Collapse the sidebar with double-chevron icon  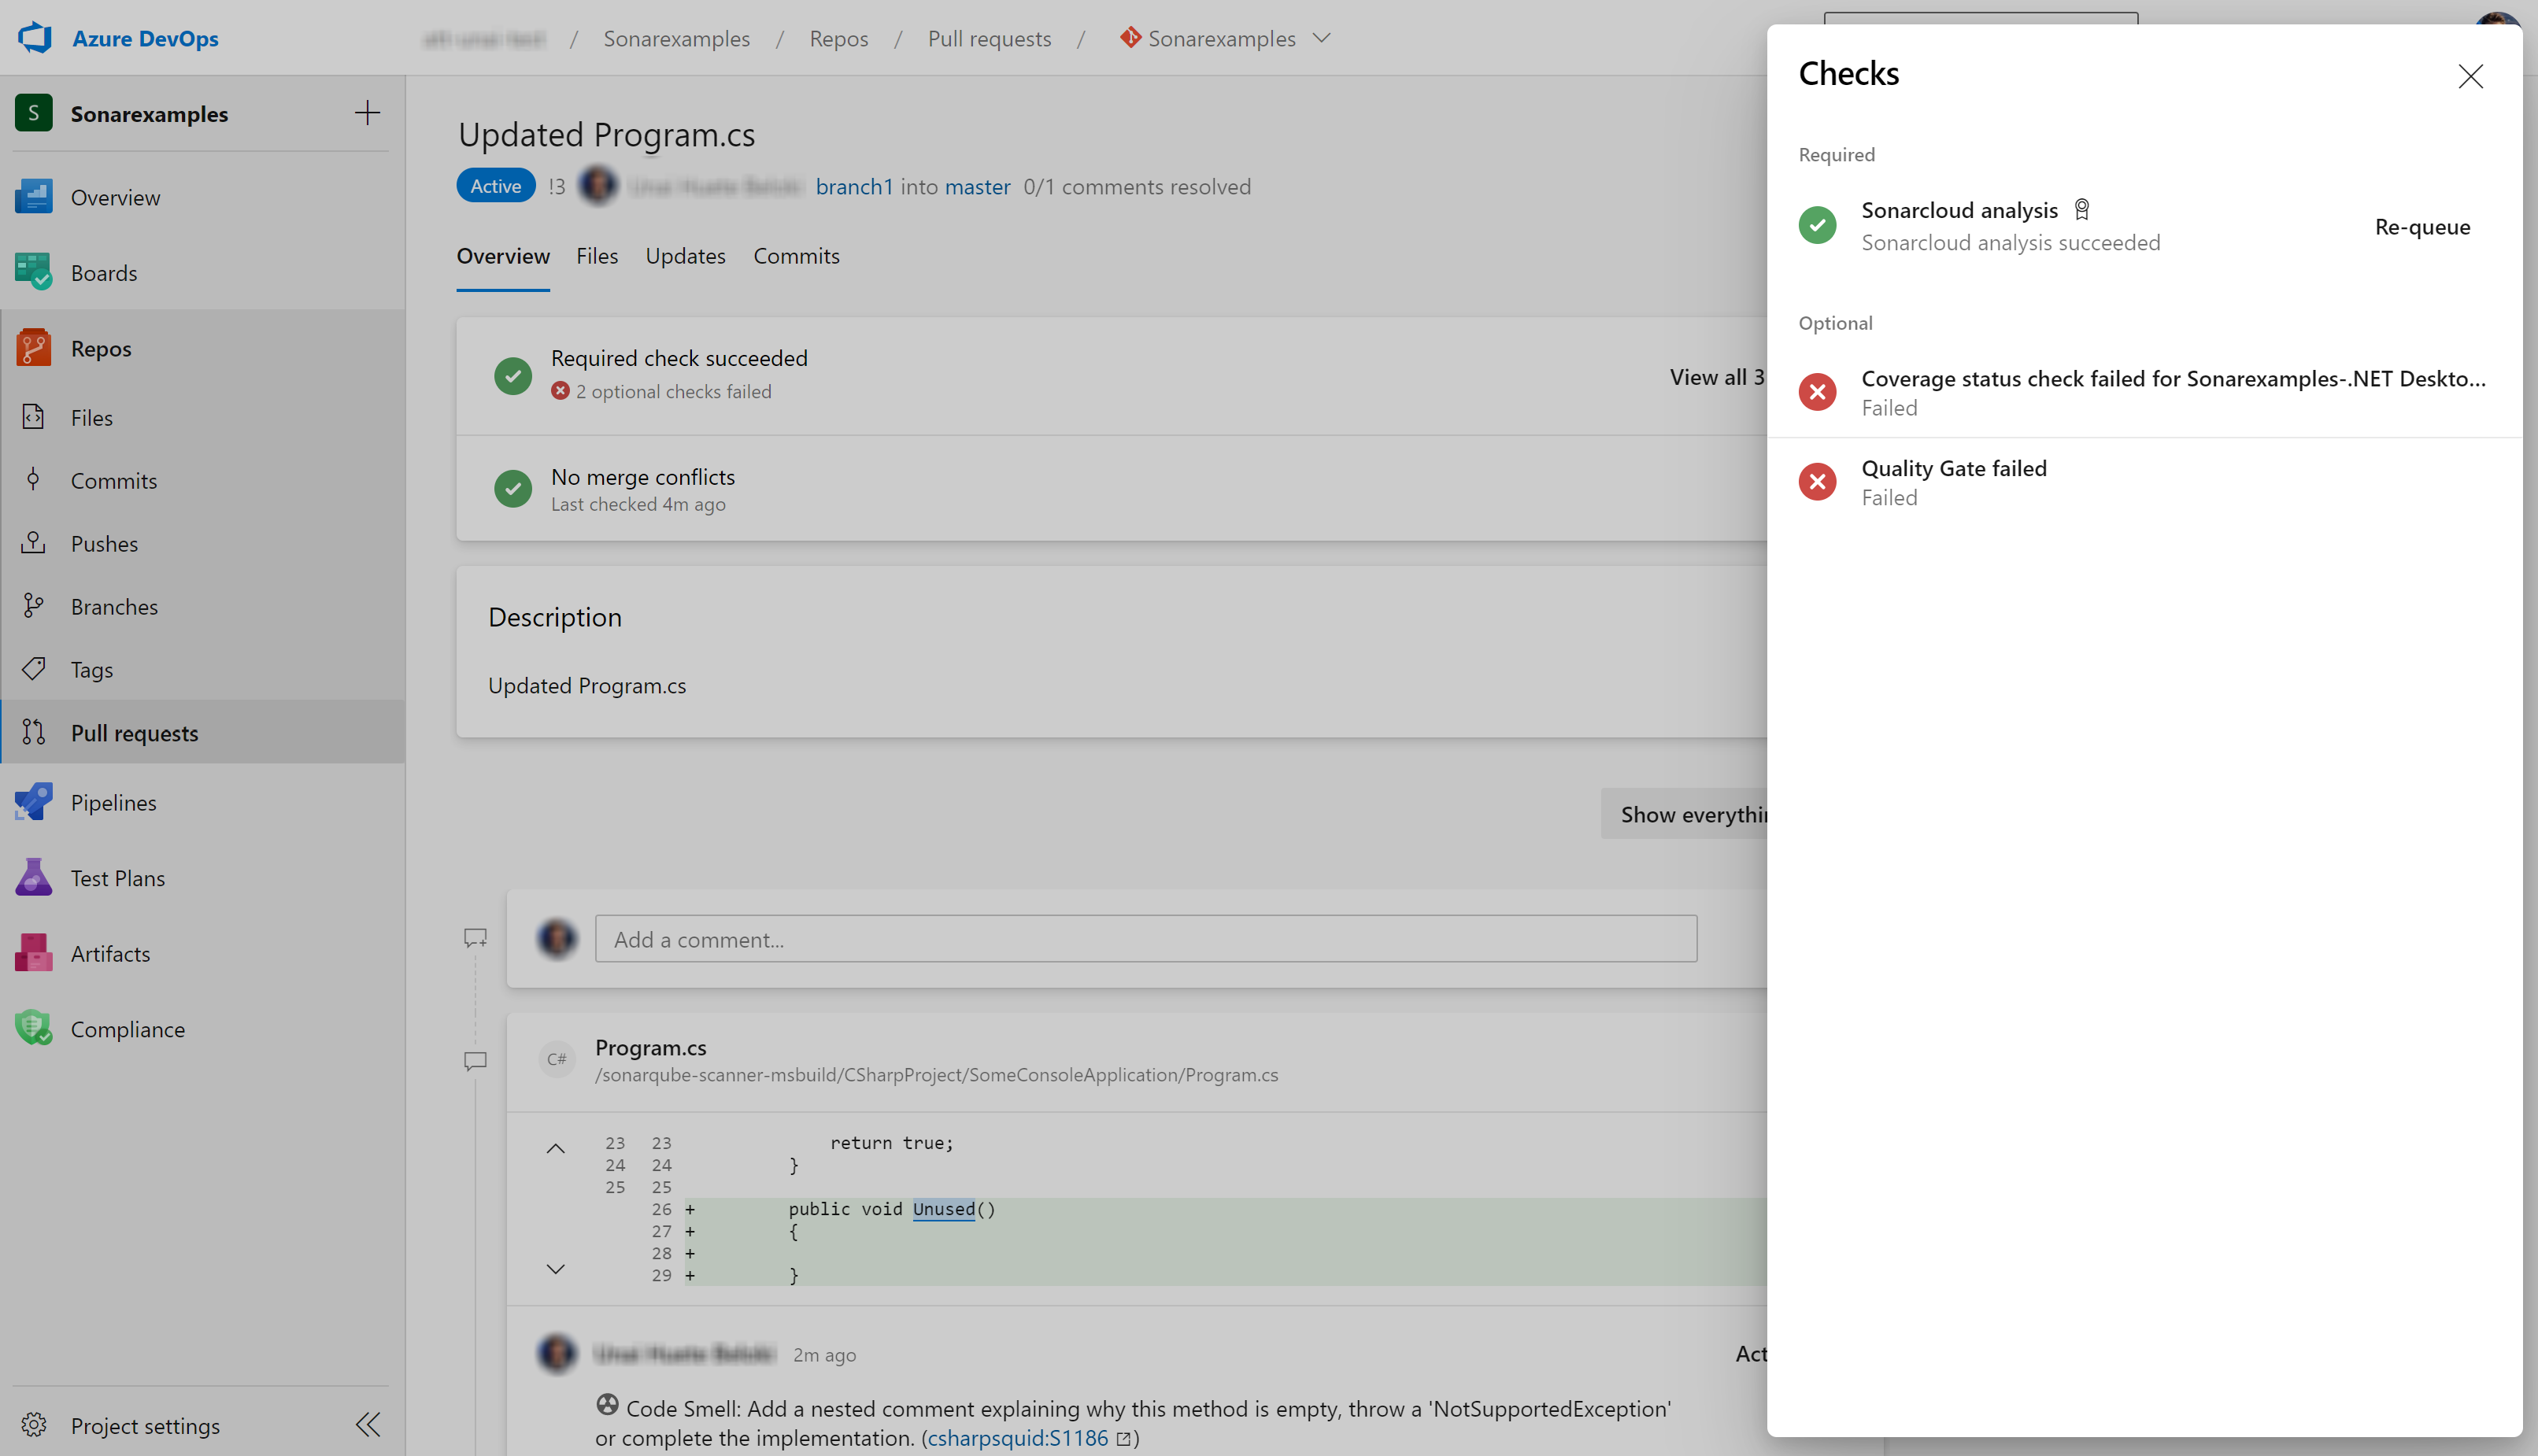[x=367, y=1424]
